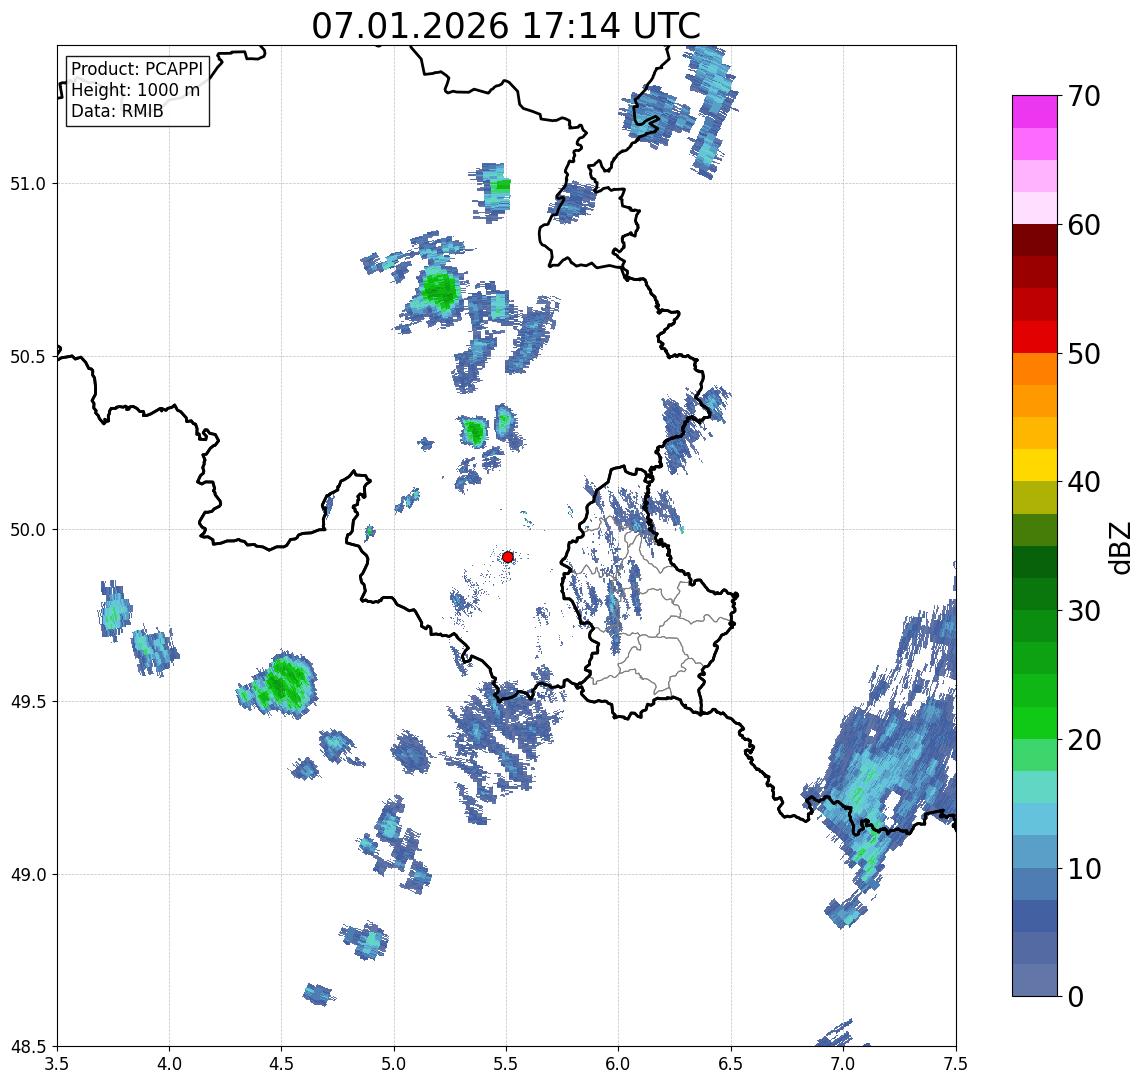The height and width of the screenshot is (1084, 1145).
Task: Select the 'Product: PCAPPI' legend line
Action: pyautogui.click(x=137, y=69)
